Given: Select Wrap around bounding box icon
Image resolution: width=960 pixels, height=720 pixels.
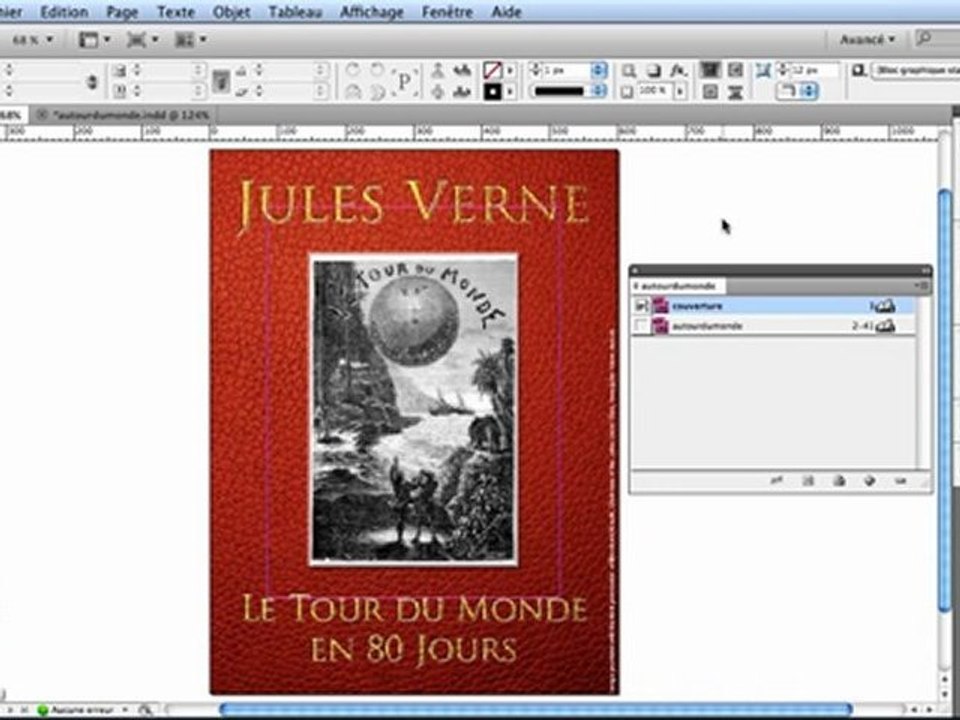Looking at the screenshot, I should 736,70.
